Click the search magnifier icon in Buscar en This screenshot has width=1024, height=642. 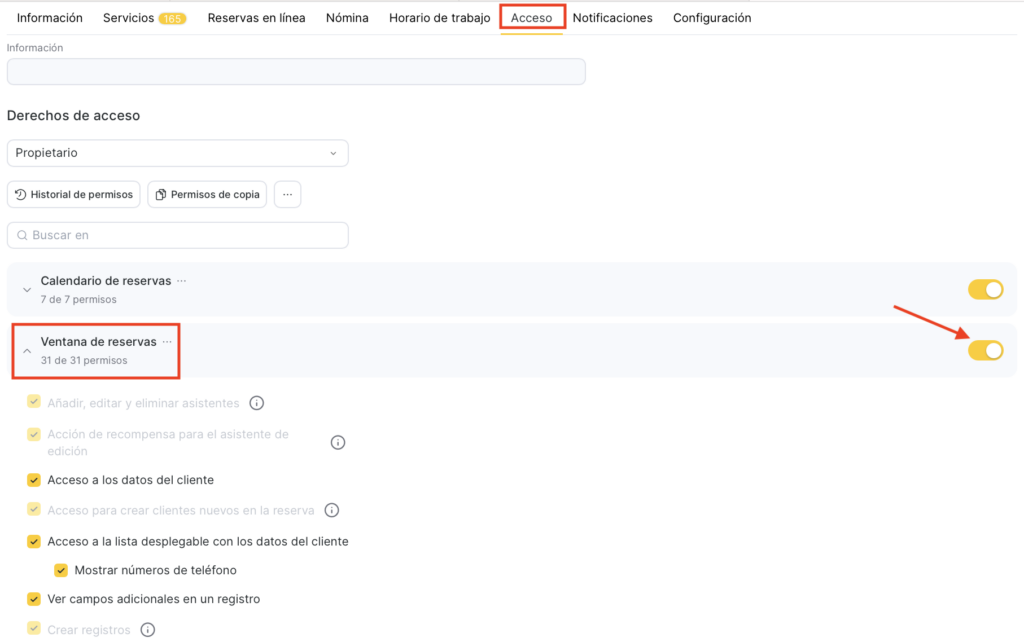(22, 235)
